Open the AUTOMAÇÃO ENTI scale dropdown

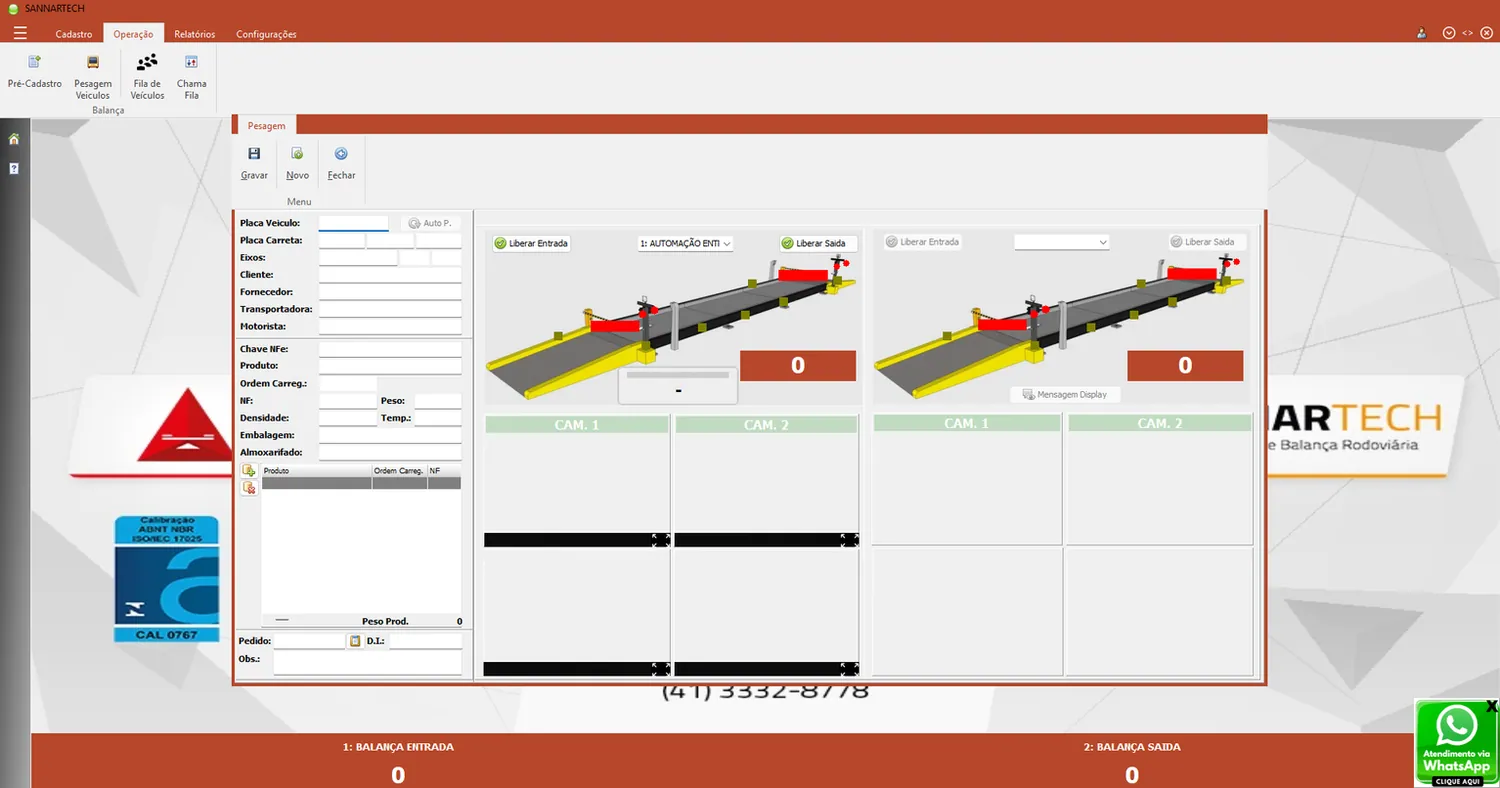(686, 243)
